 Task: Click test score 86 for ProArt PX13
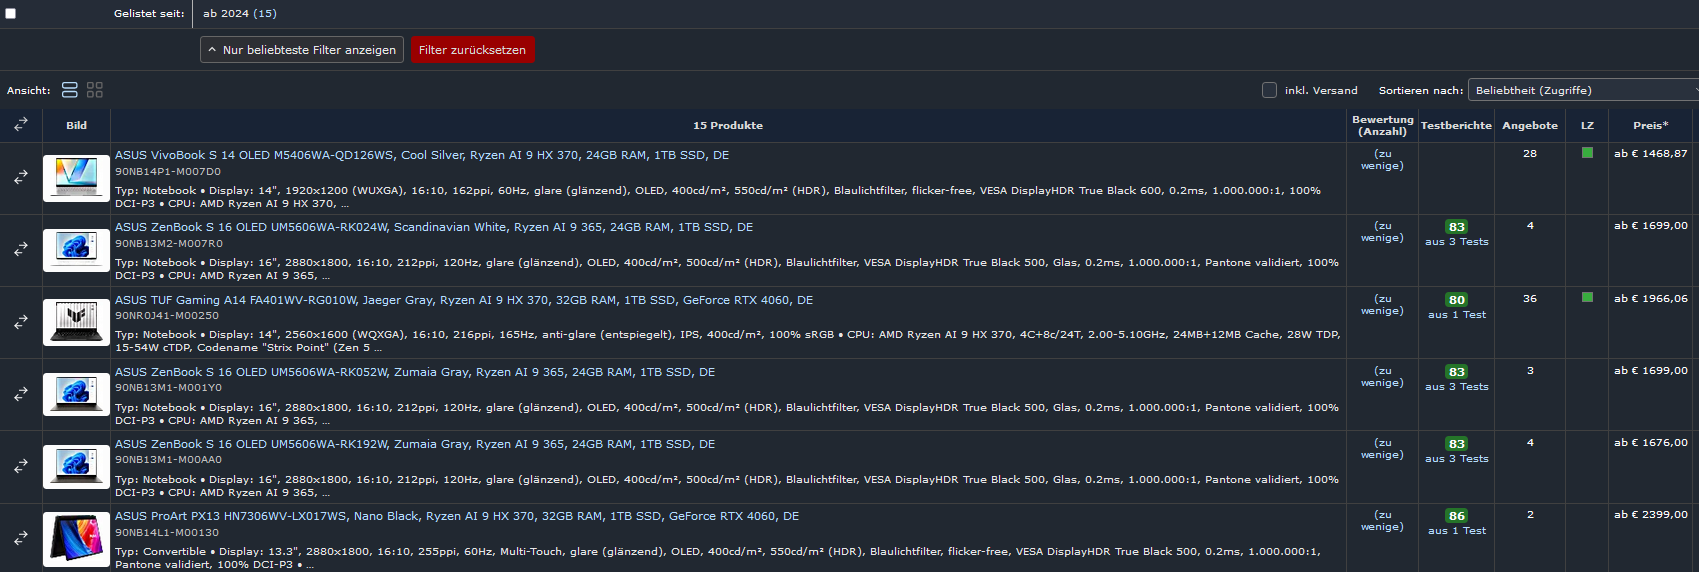pyautogui.click(x=1457, y=516)
